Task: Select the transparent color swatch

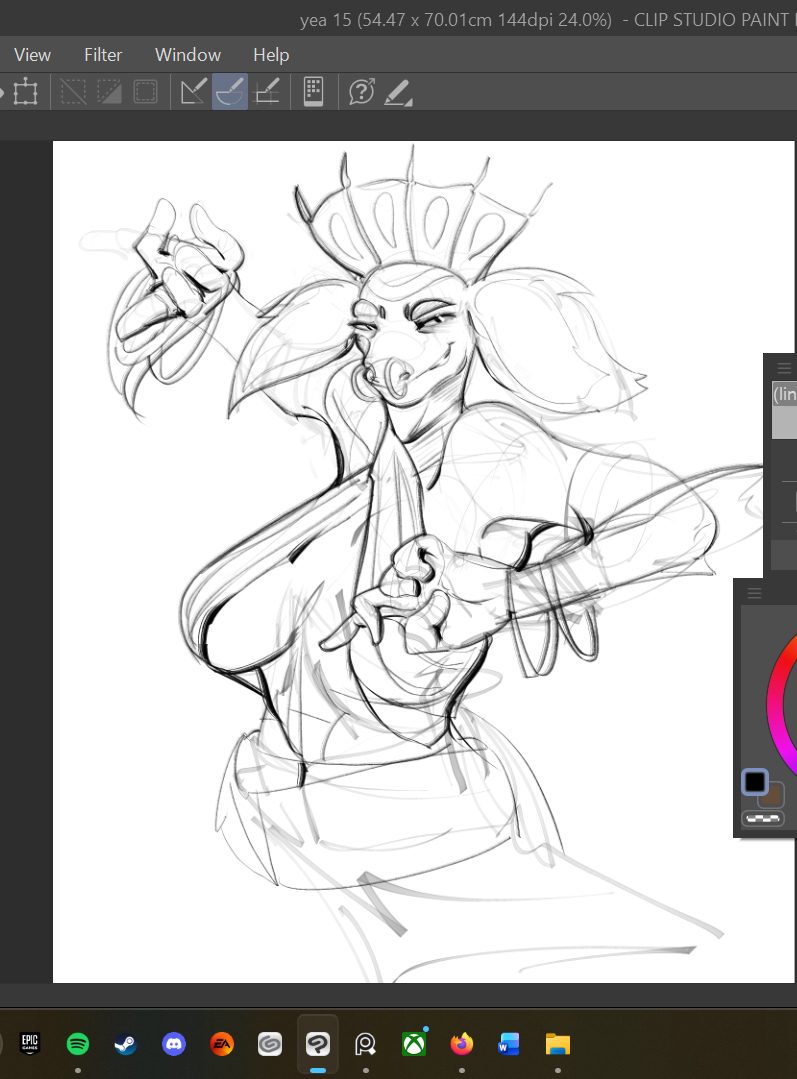Action: tap(763, 819)
